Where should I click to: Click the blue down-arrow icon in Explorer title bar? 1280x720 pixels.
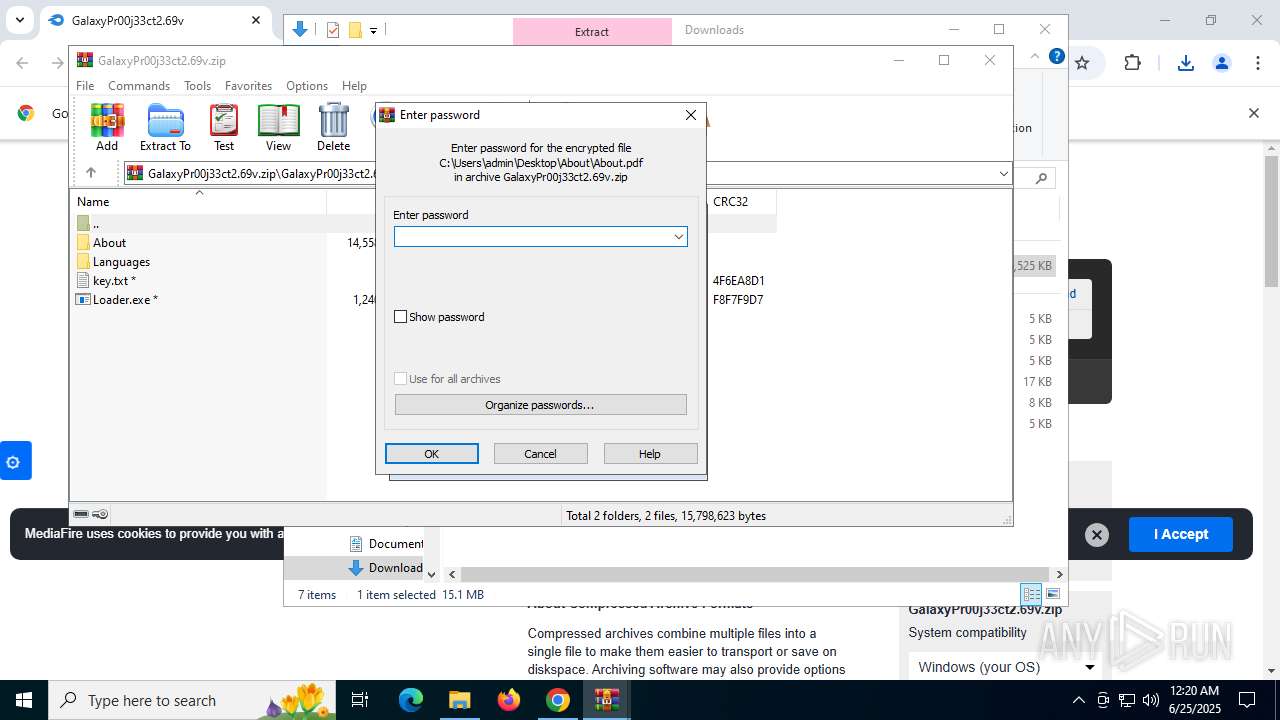pyautogui.click(x=299, y=30)
